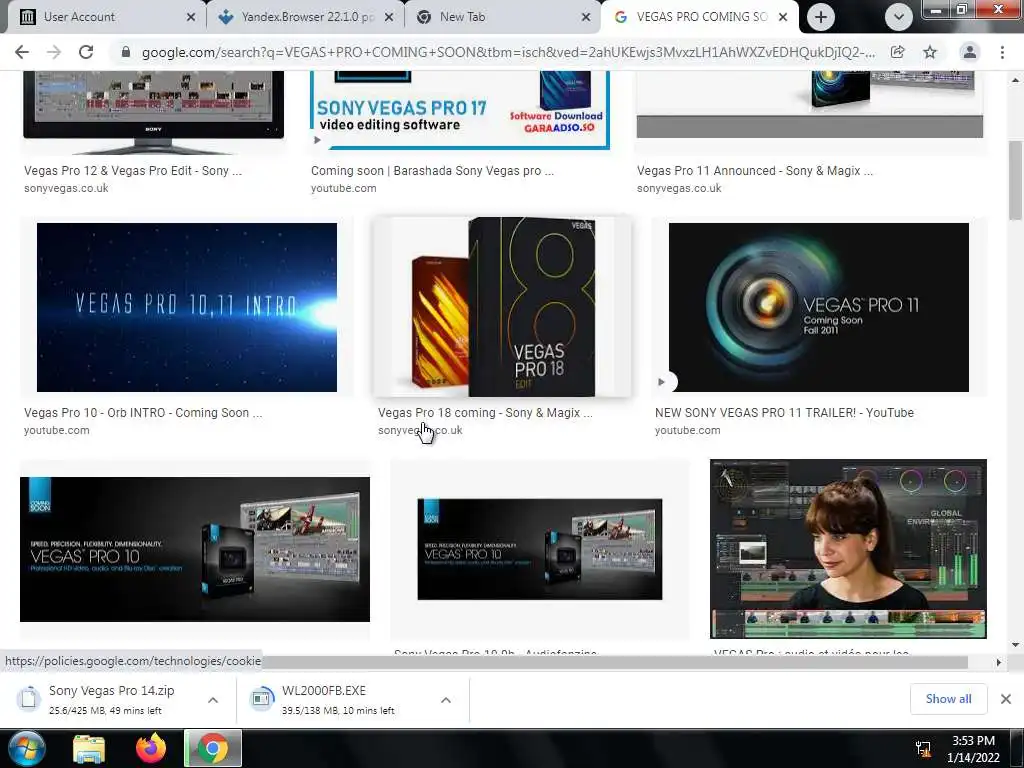This screenshot has height=768, width=1024.
Task: Bookmark this page with star icon
Action: coord(930,52)
